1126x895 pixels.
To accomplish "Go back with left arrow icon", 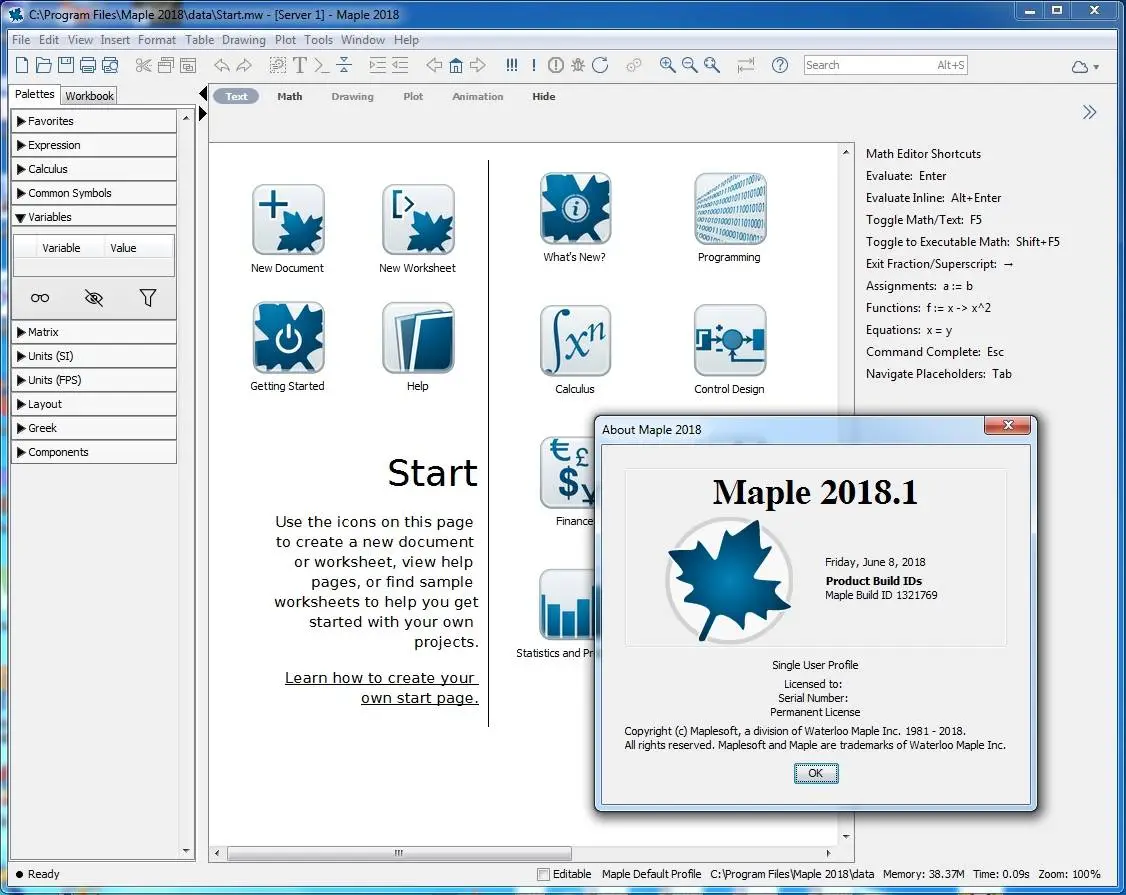I will pyautogui.click(x=434, y=65).
